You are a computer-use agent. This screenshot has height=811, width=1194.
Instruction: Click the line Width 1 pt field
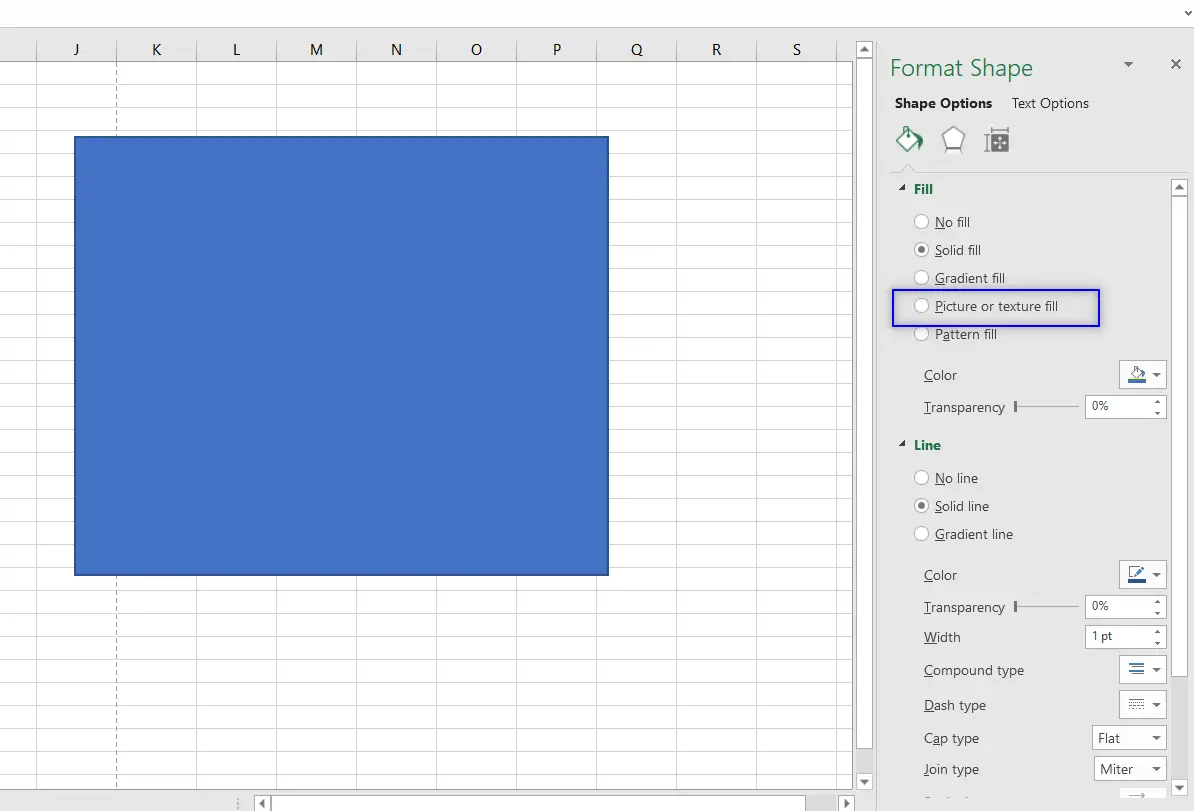pos(1118,637)
